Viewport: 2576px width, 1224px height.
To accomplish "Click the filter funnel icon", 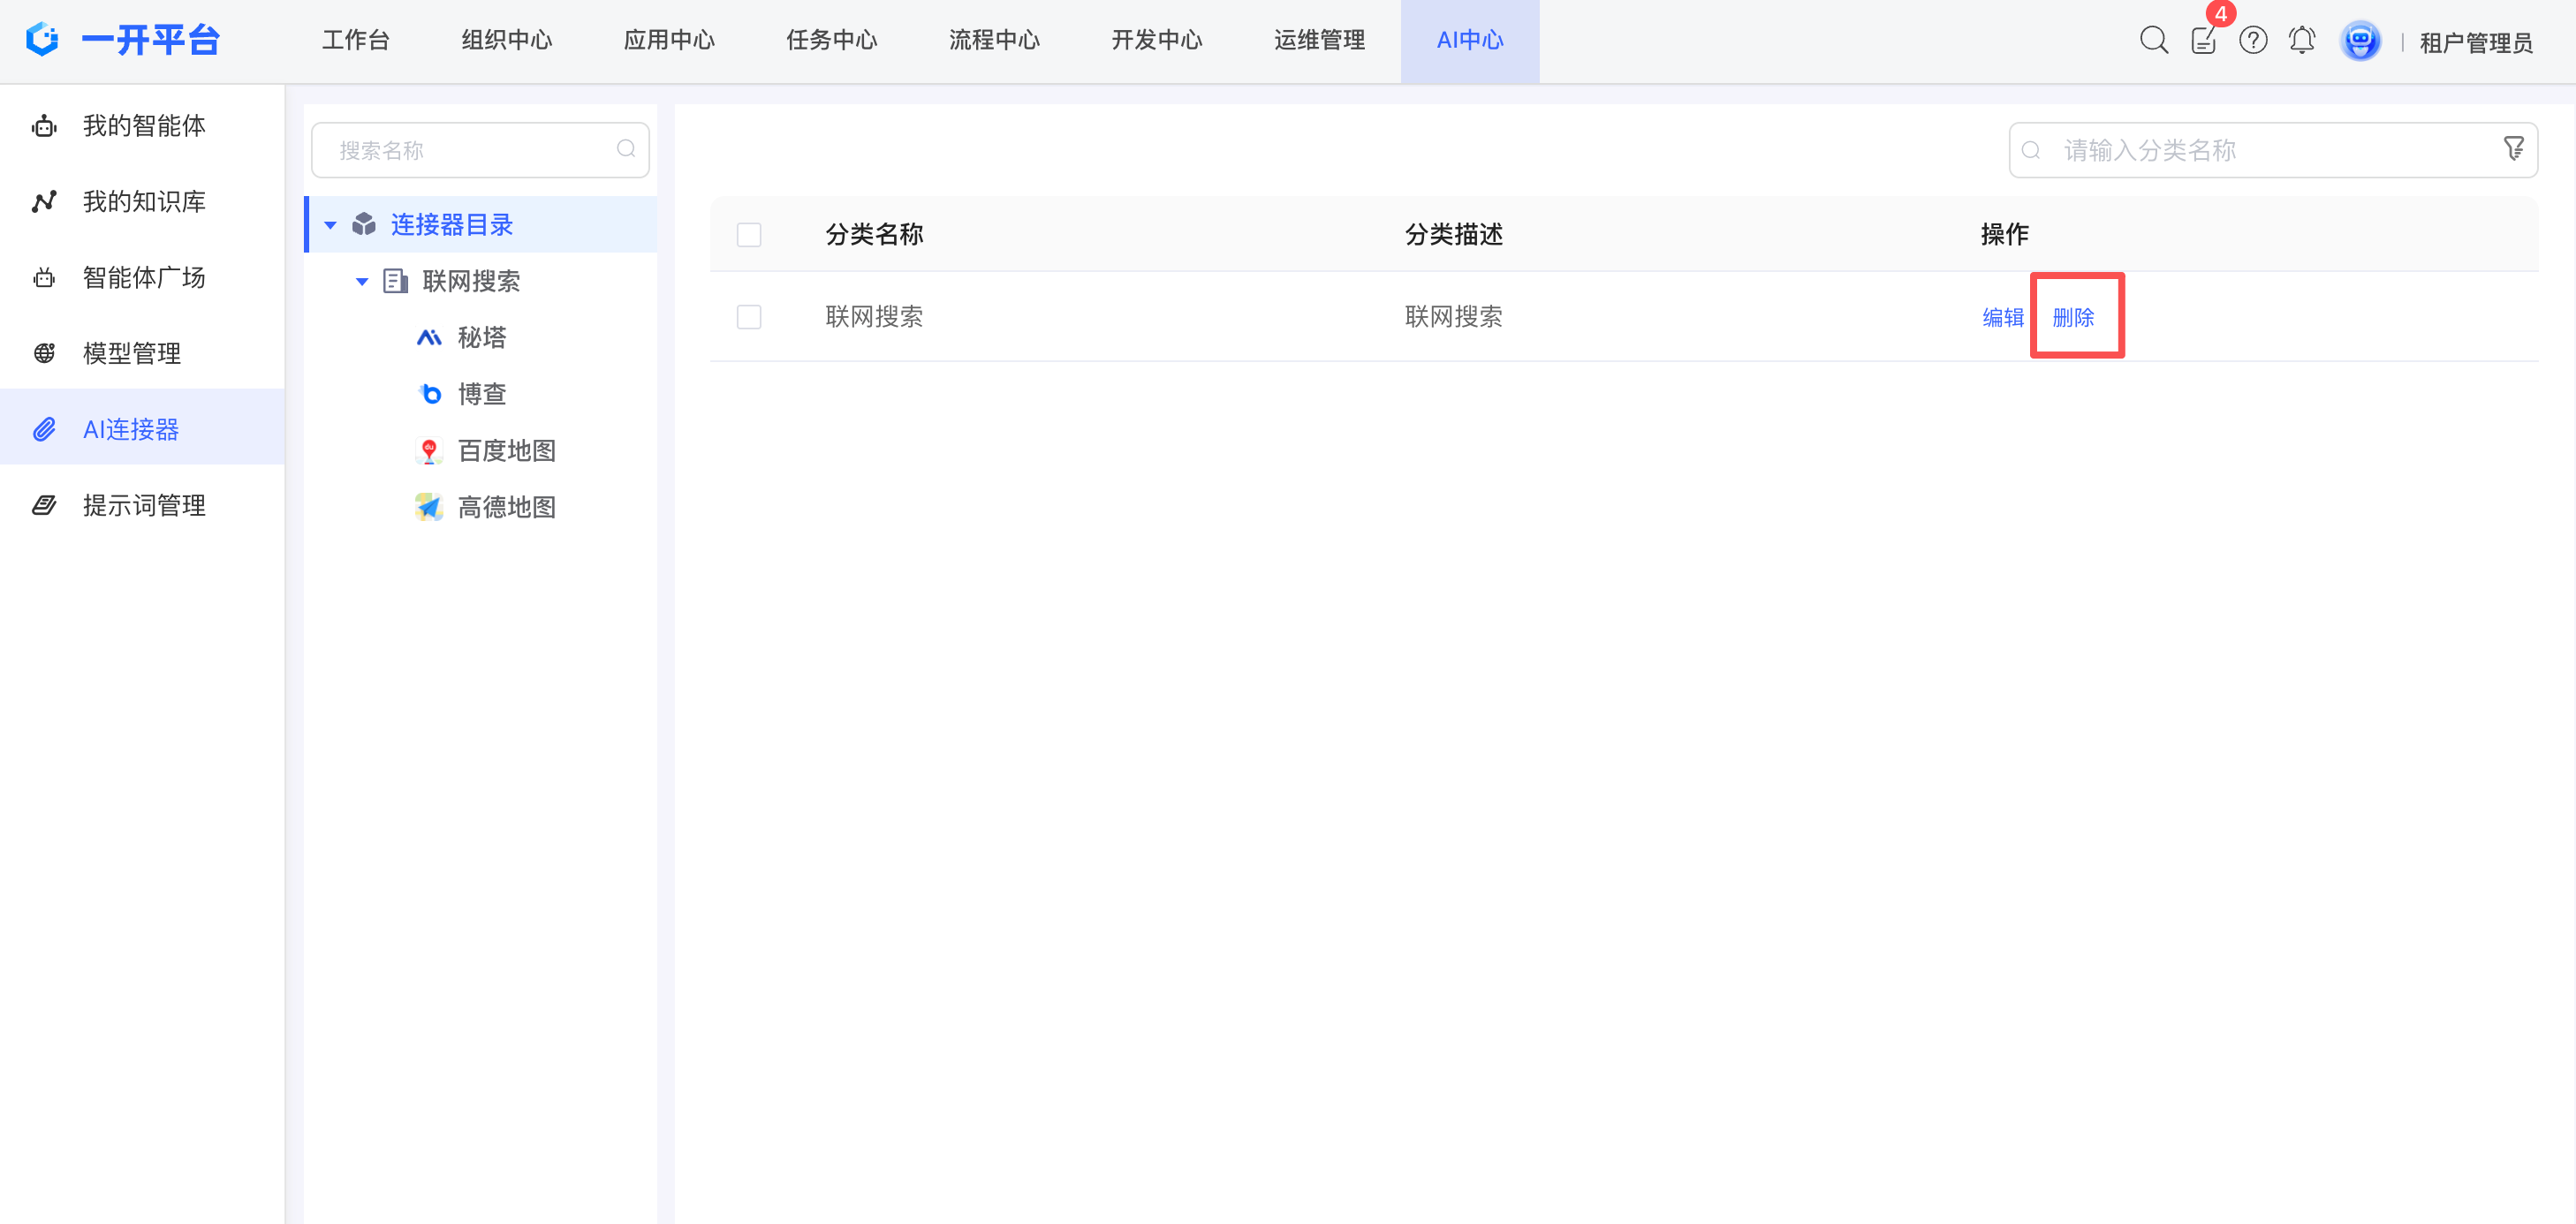I will 2513,149.
